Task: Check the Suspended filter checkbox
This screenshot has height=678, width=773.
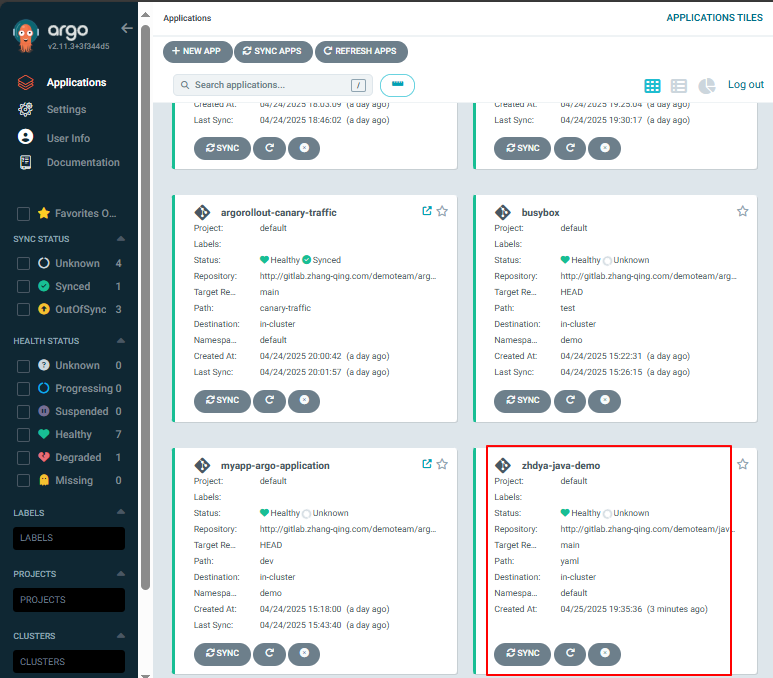Action: click(23, 412)
